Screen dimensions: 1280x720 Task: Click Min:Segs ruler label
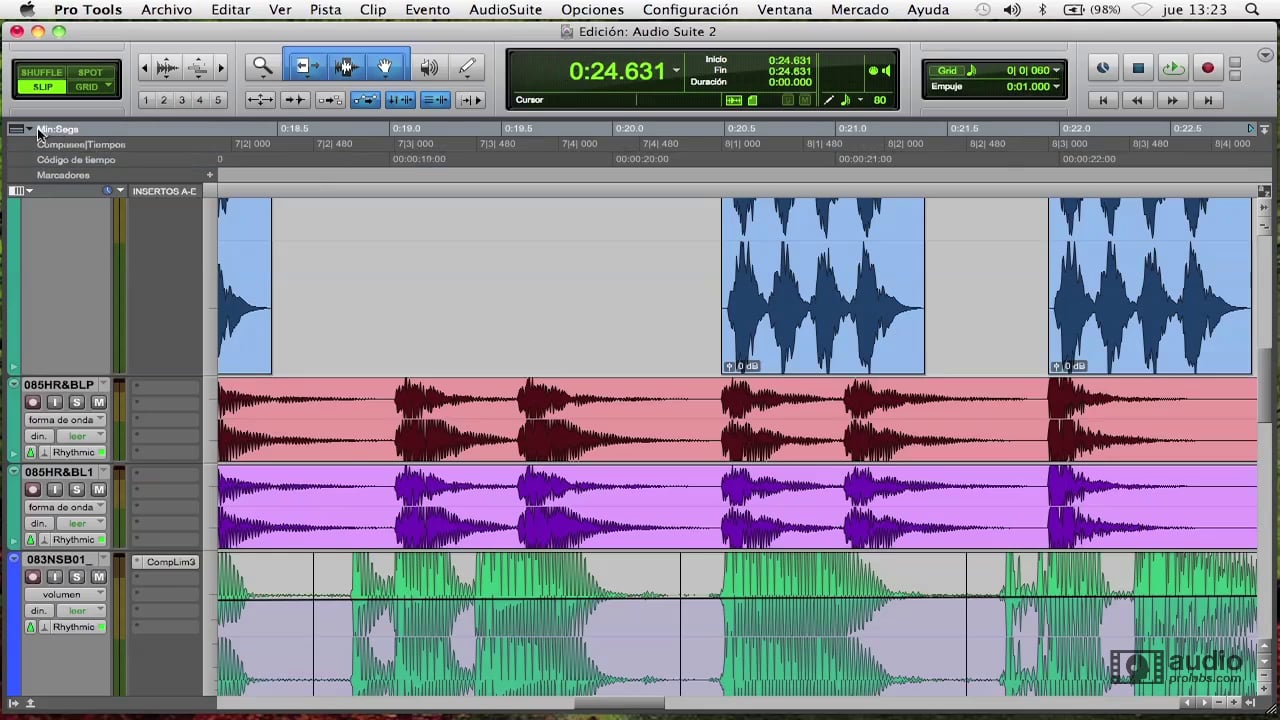click(x=58, y=129)
